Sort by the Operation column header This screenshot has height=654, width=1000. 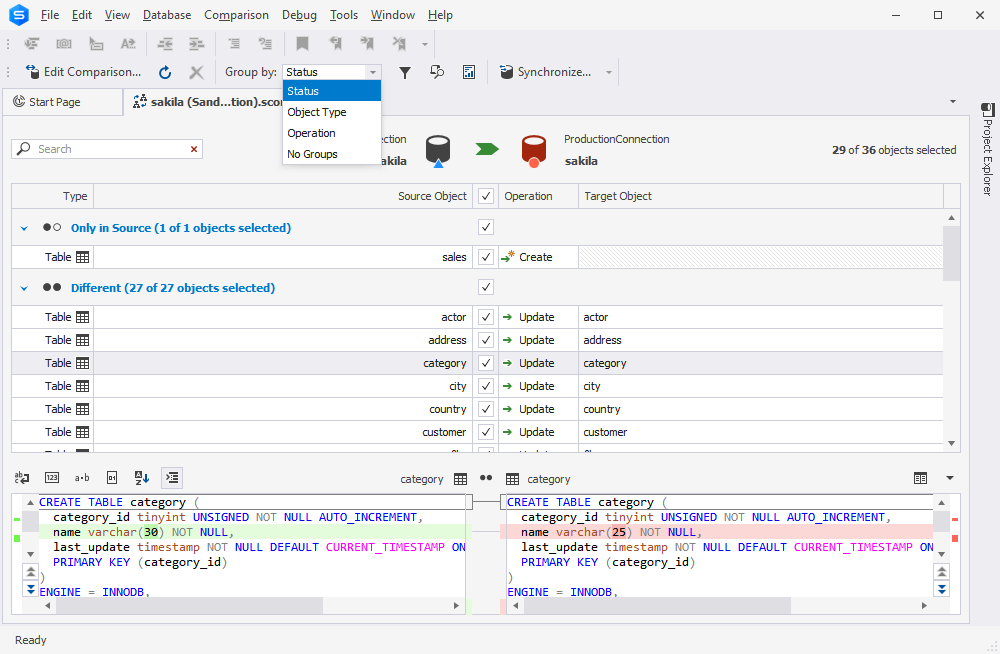539,196
